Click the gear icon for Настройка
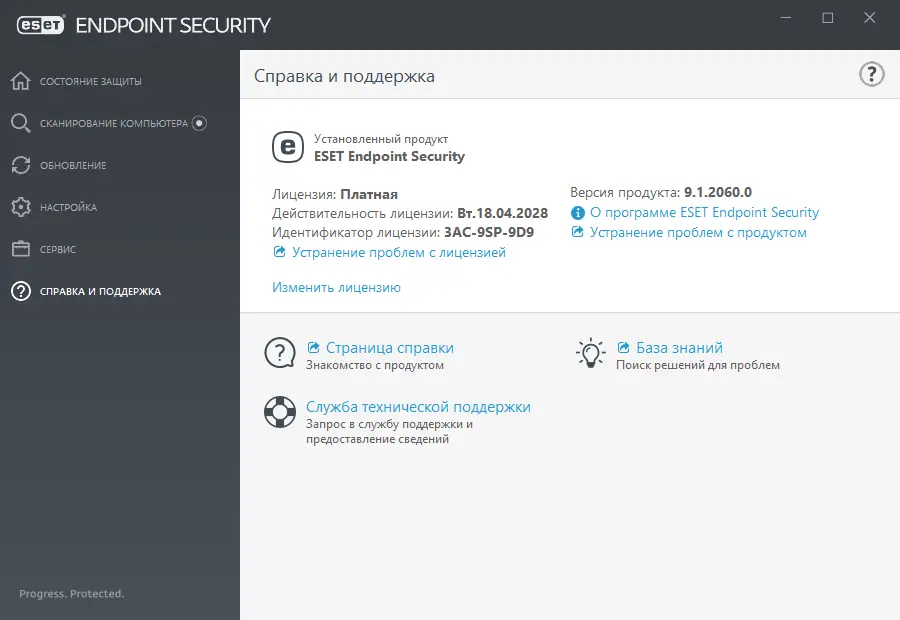 pyautogui.click(x=21, y=207)
